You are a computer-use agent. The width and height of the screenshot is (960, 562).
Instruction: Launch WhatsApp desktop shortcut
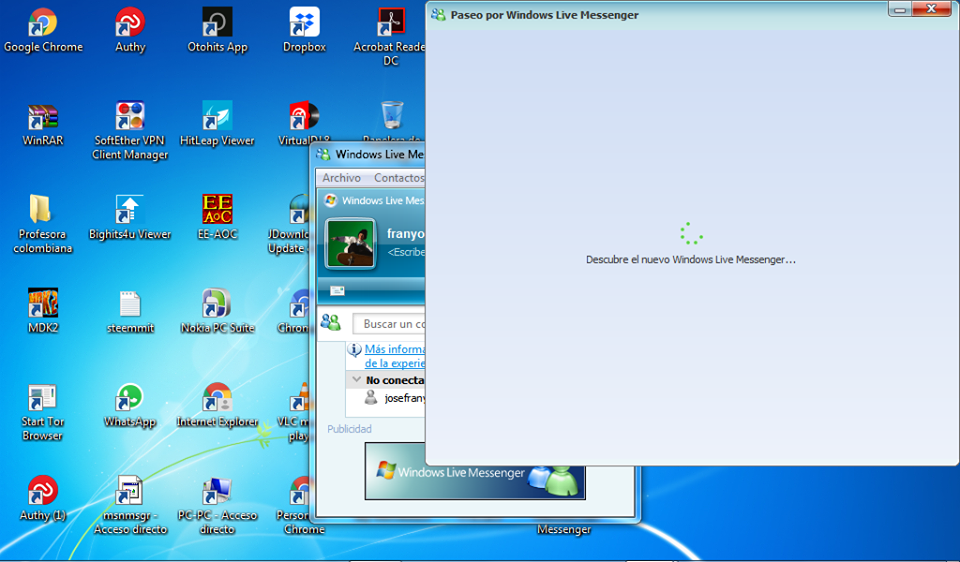(130, 405)
